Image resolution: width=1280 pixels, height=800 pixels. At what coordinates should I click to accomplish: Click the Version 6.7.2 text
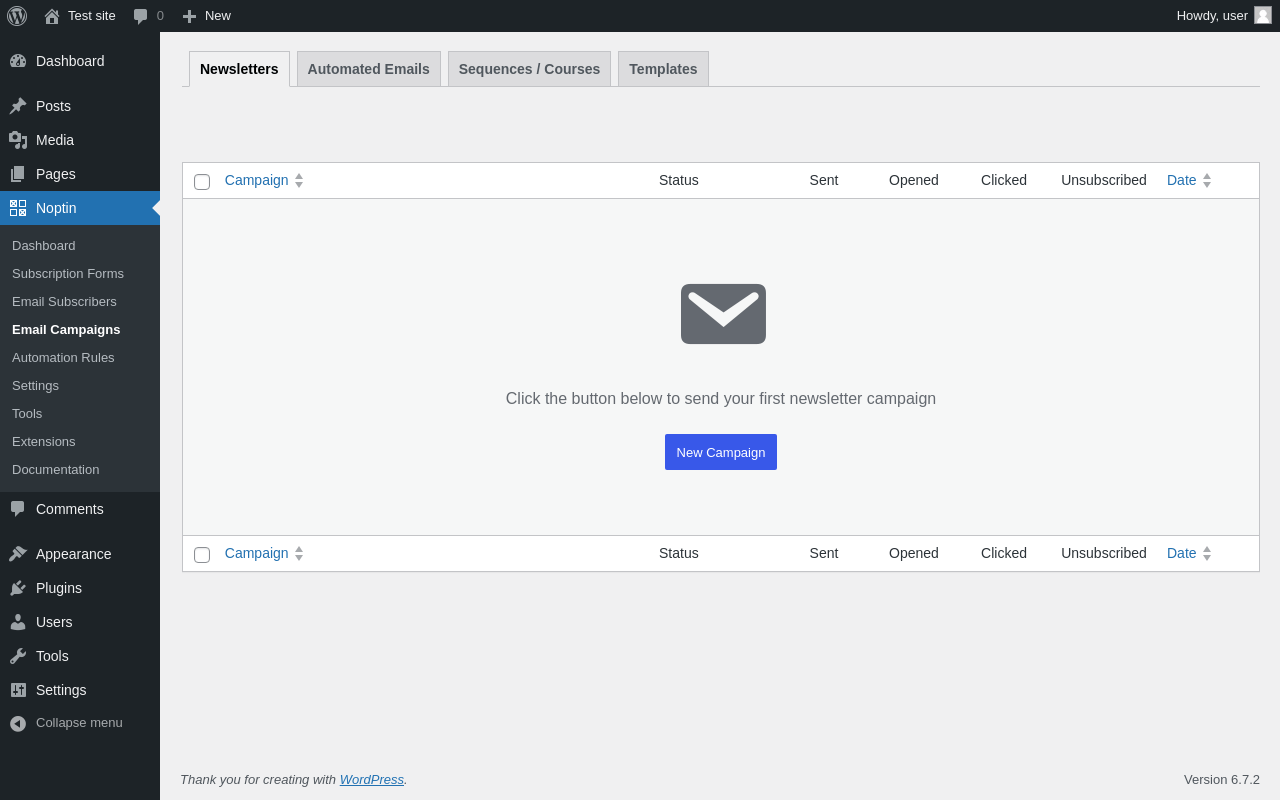(x=1222, y=779)
